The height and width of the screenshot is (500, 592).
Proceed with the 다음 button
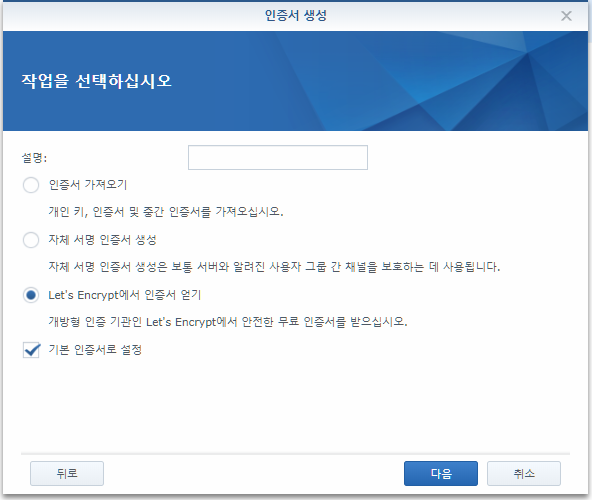(x=441, y=473)
